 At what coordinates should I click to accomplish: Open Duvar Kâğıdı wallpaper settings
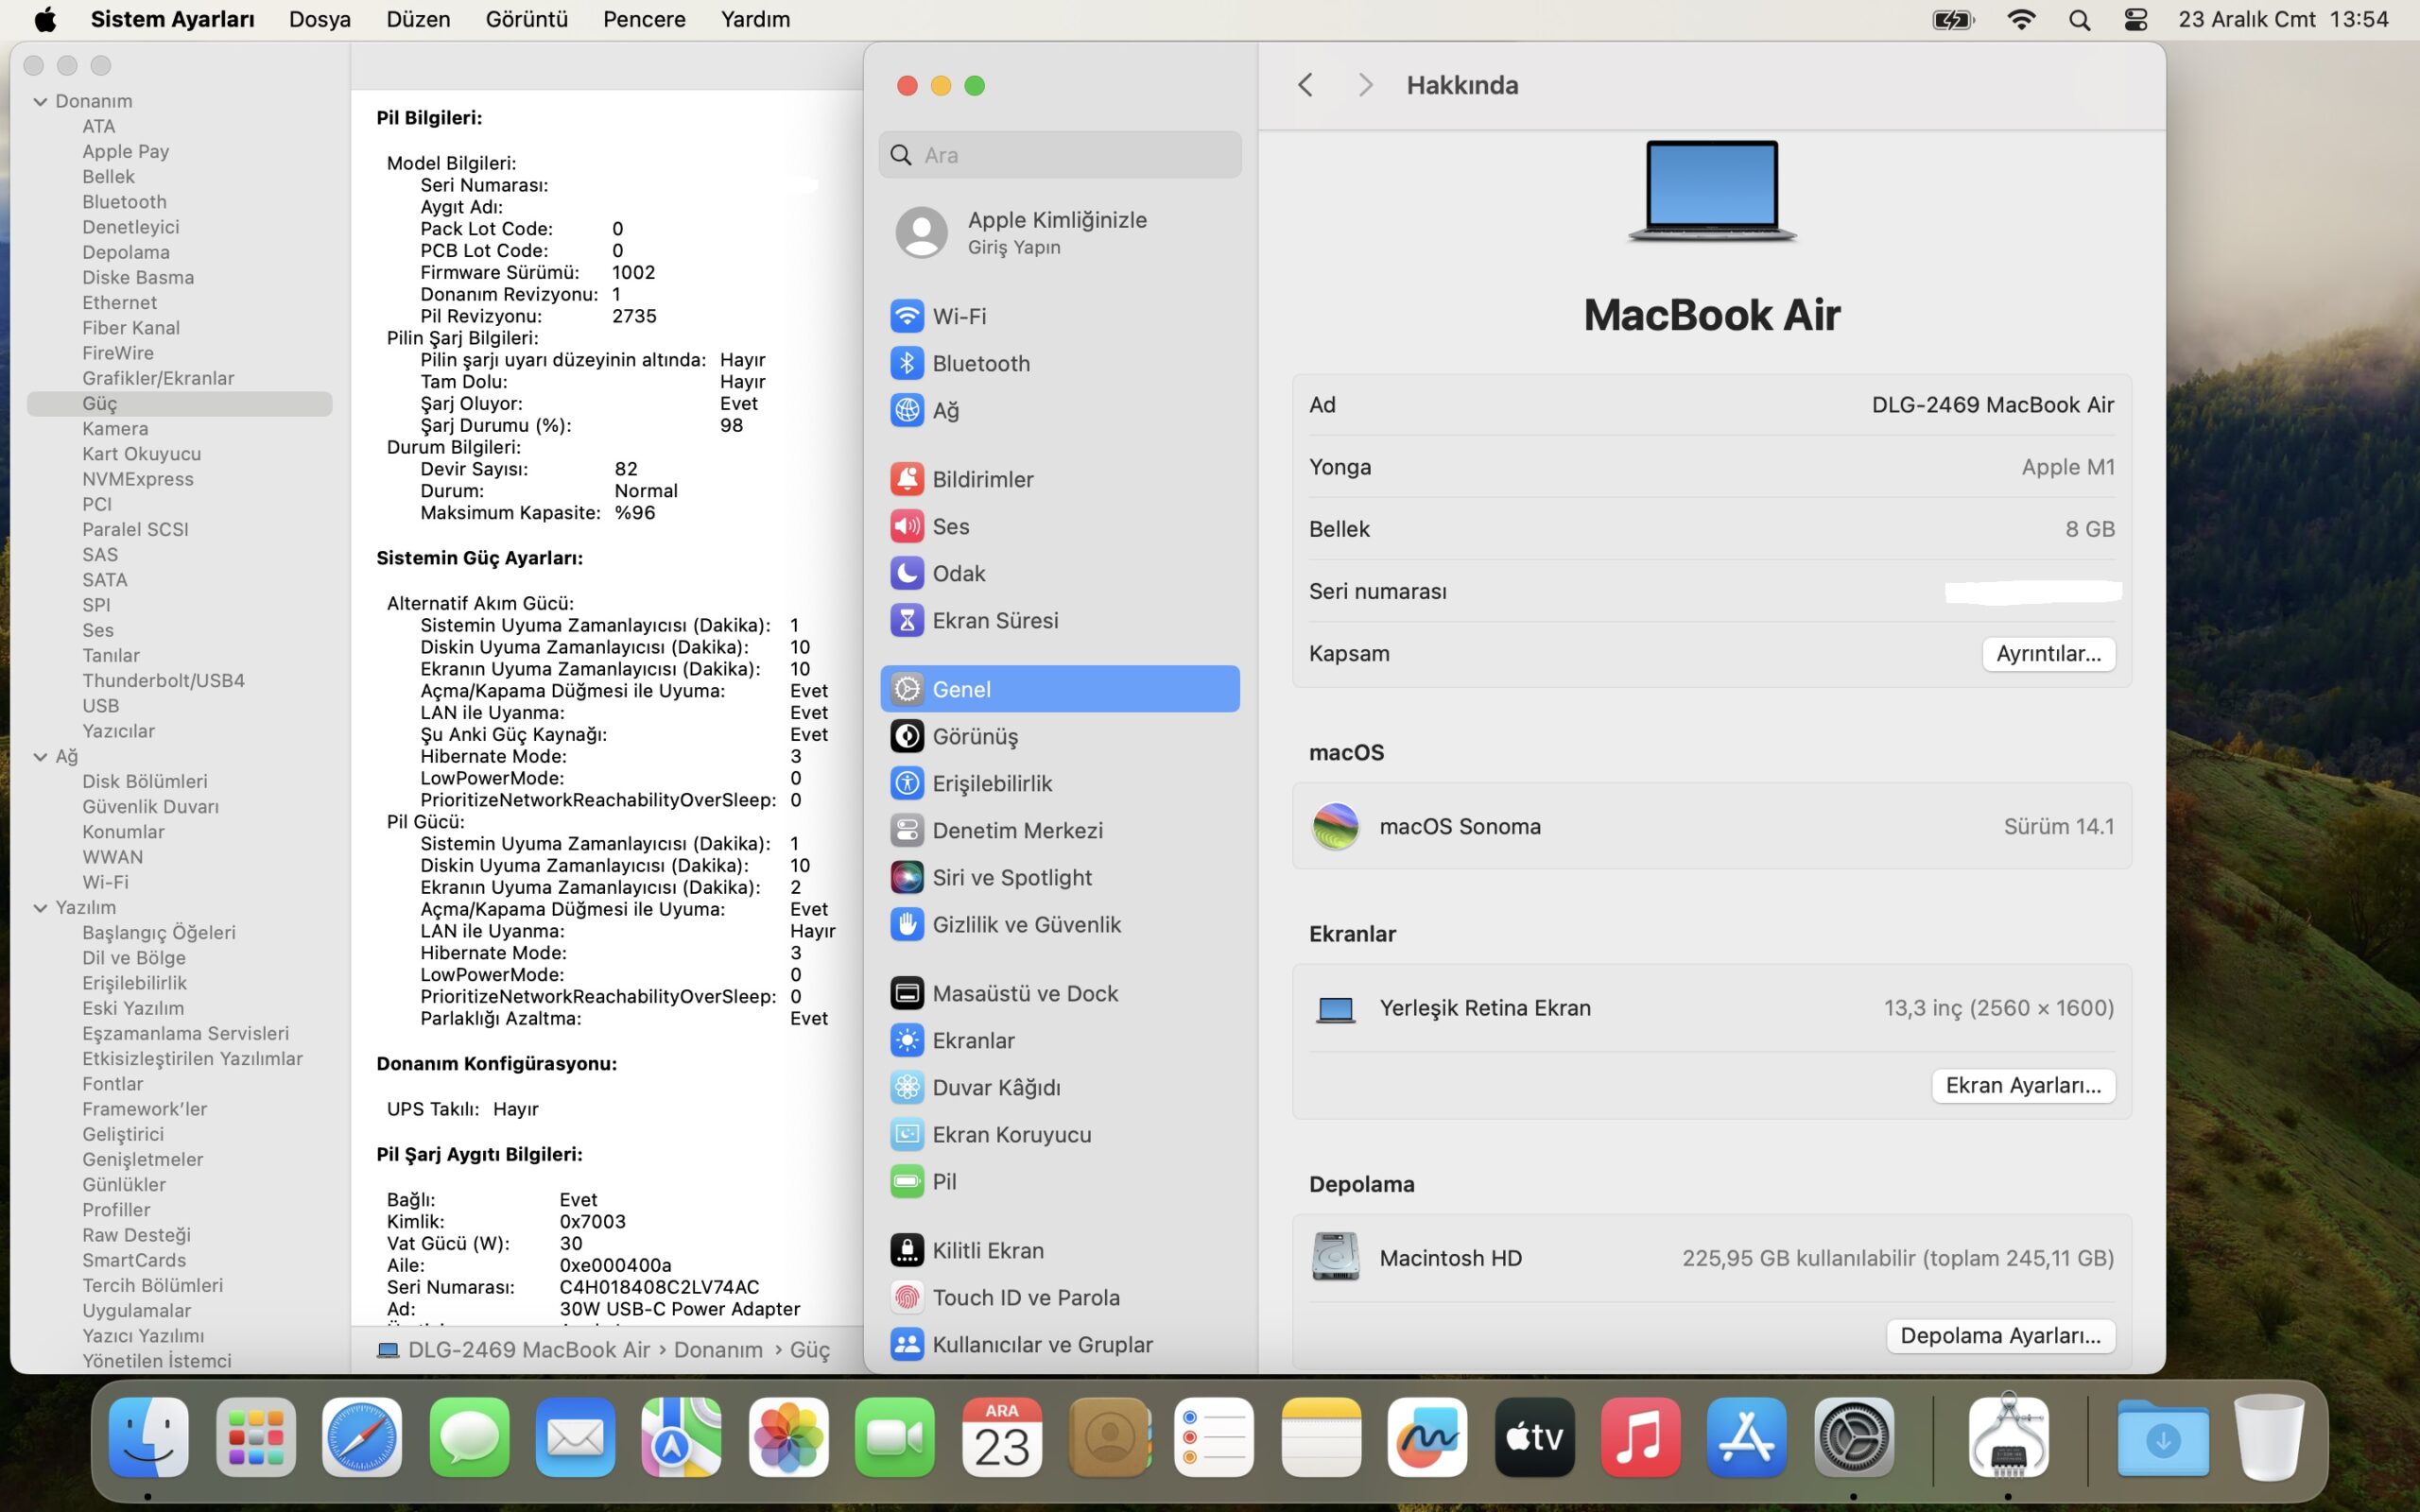(x=1059, y=1087)
